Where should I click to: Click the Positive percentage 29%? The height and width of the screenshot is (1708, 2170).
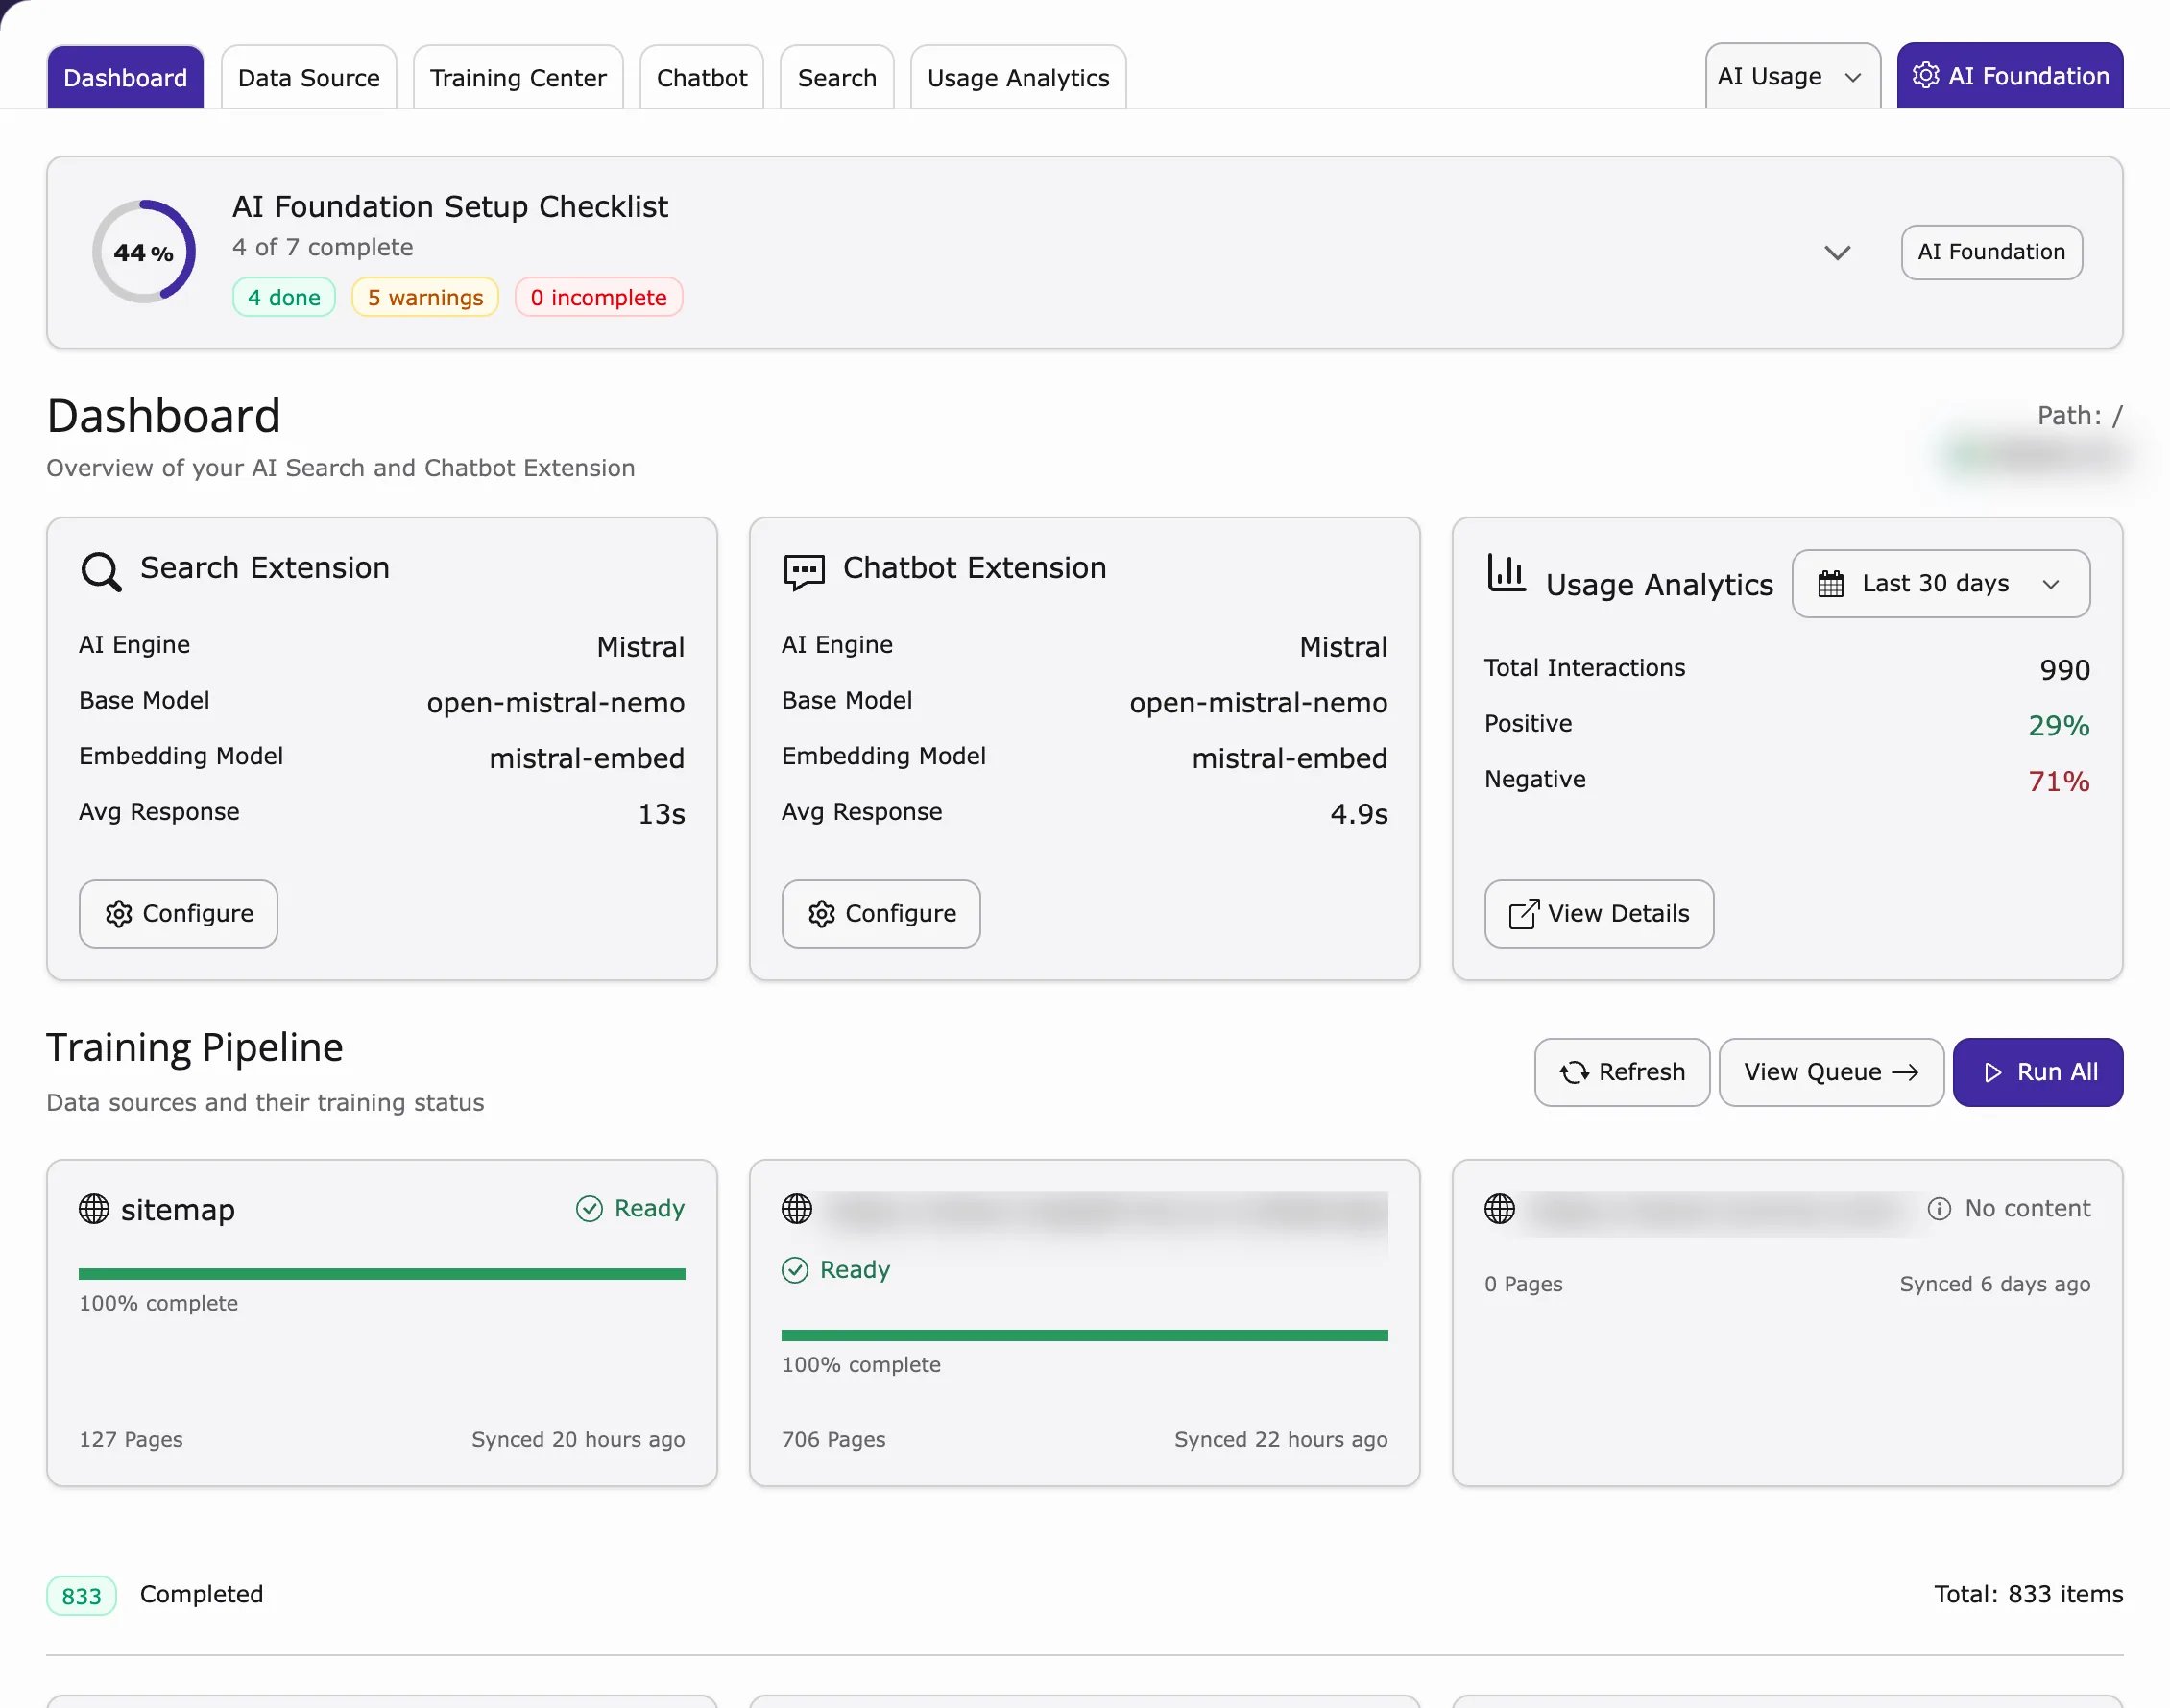[x=2059, y=725]
